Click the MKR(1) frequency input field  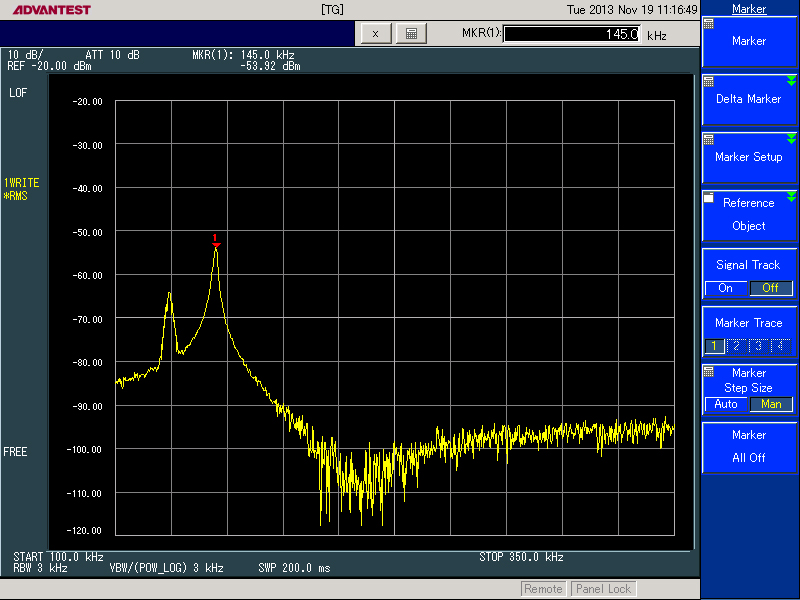(x=572, y=34)
